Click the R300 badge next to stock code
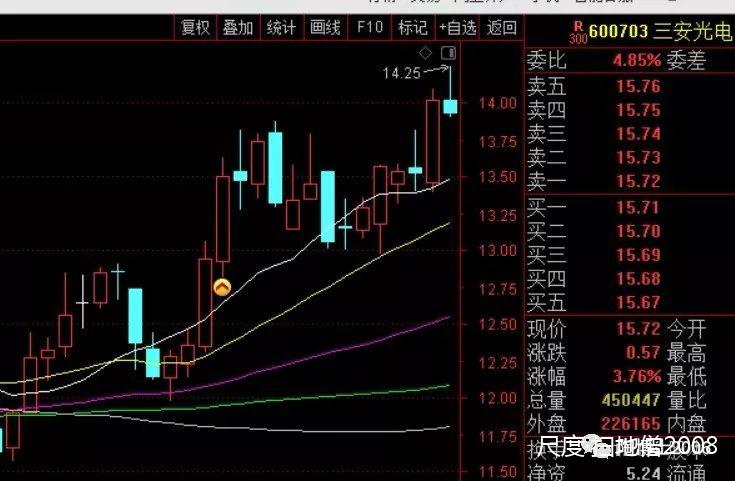 (x=578, y=33)
